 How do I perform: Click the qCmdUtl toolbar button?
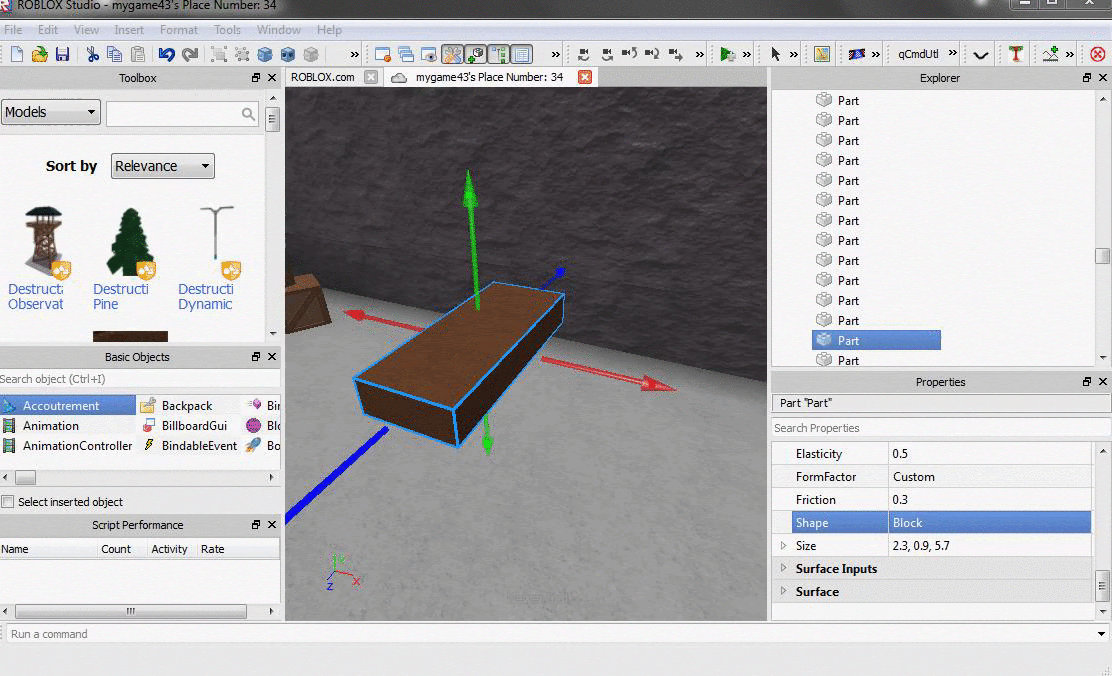pyautogui.click(x=918, y=54)
